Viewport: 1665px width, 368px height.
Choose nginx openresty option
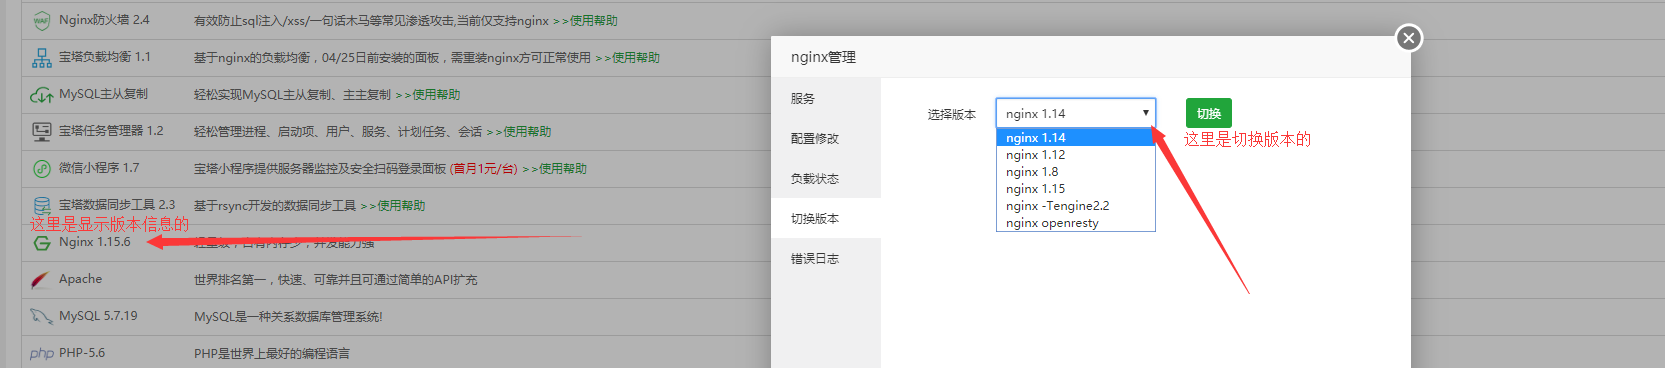click(1076, 223)
